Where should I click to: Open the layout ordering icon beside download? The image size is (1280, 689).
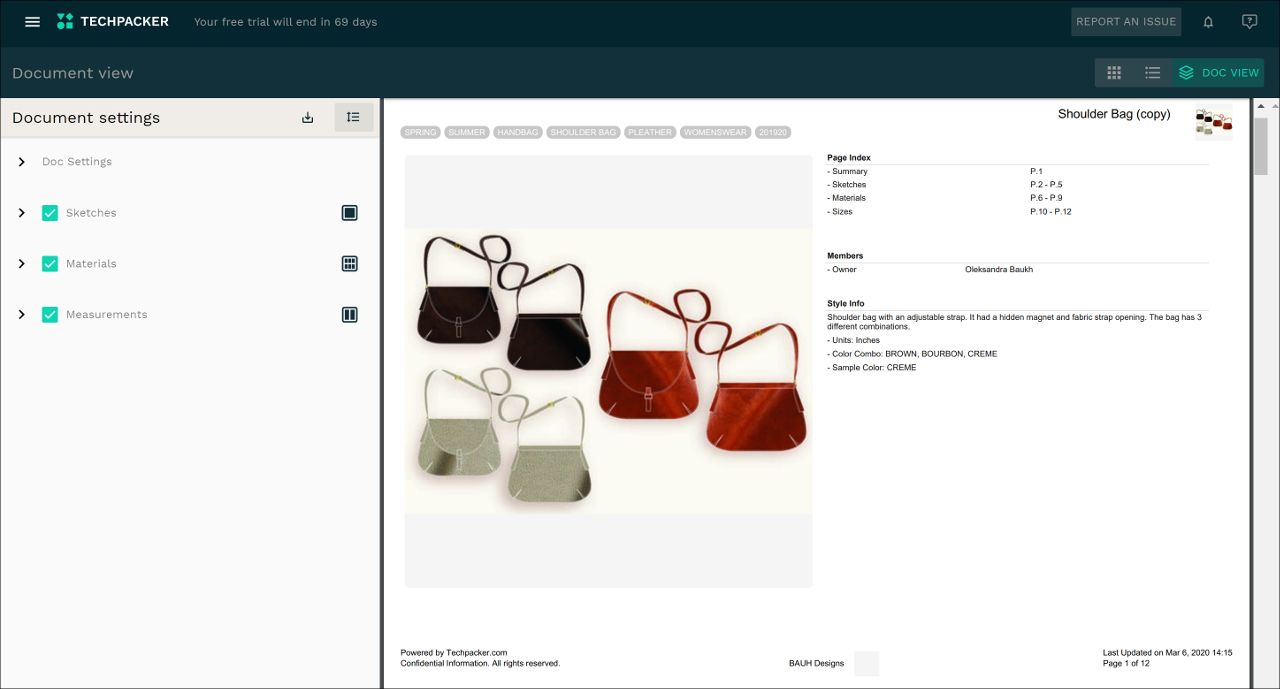[353, 117]
